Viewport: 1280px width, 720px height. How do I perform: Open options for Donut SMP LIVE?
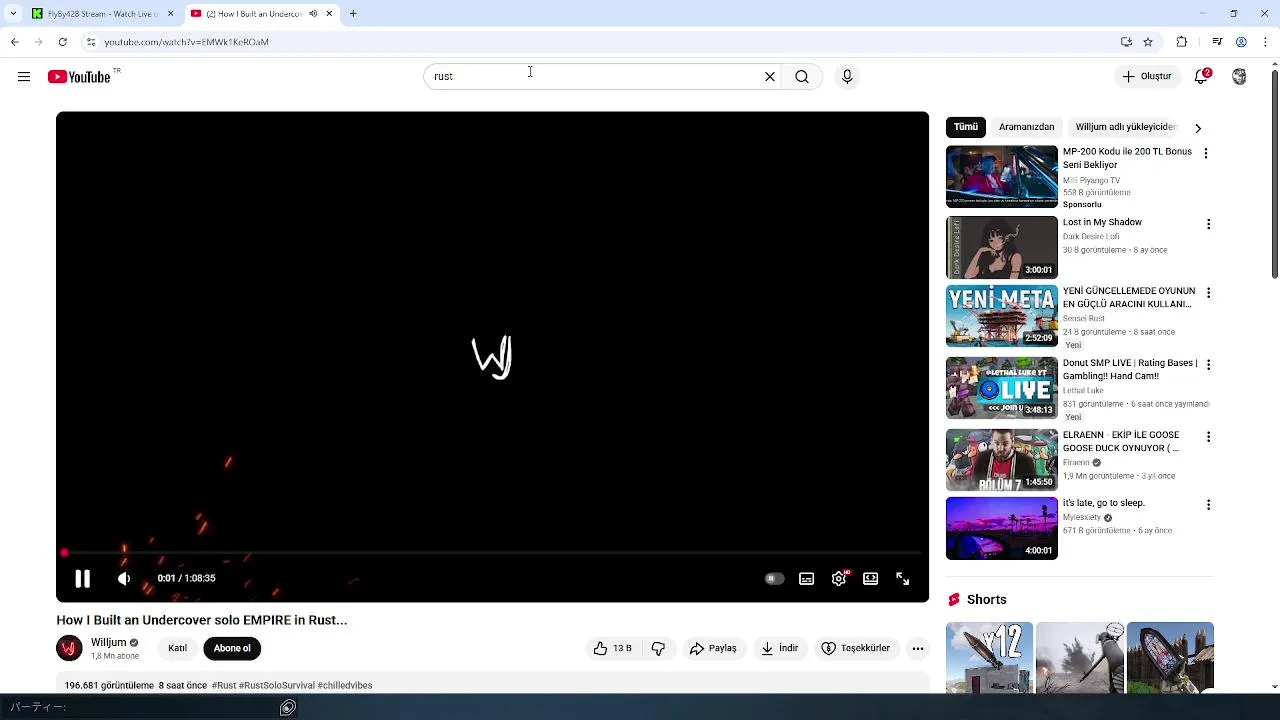coord(1208,365)
